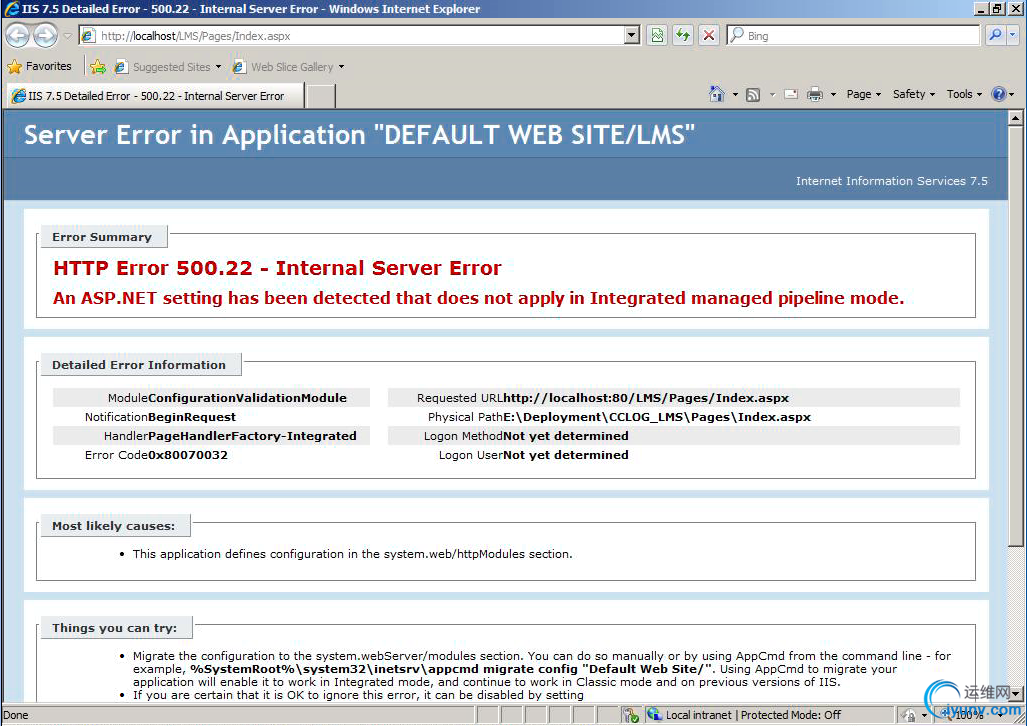Click the Home icon in command bar
This screenshot has width=1027, height=726.
click(717, 94)
